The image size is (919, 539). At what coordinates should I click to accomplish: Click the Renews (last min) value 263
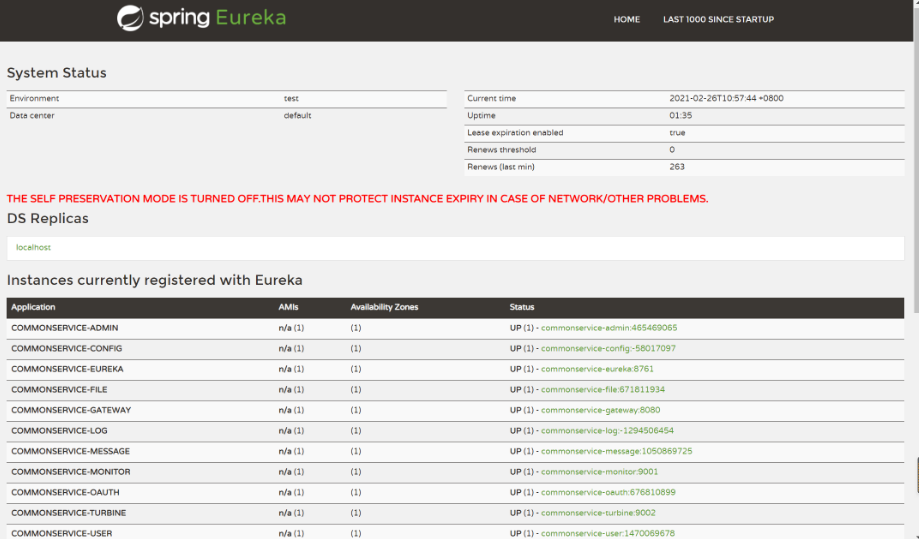coord(677,166)
